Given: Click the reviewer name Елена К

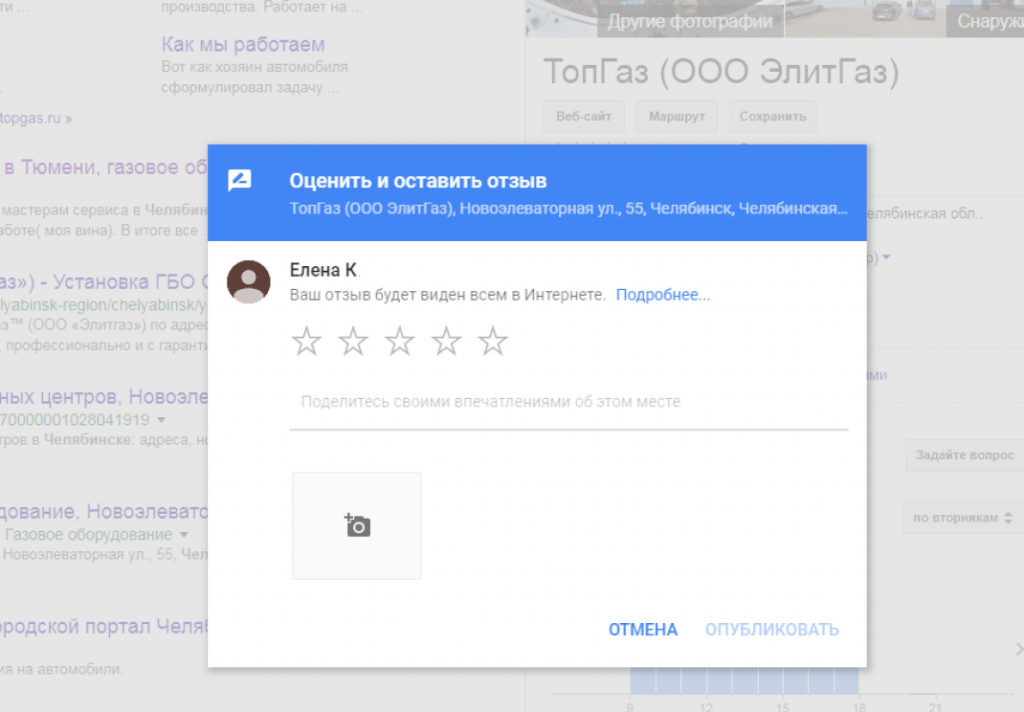Looking at the screenshot, I should (324, 270).
